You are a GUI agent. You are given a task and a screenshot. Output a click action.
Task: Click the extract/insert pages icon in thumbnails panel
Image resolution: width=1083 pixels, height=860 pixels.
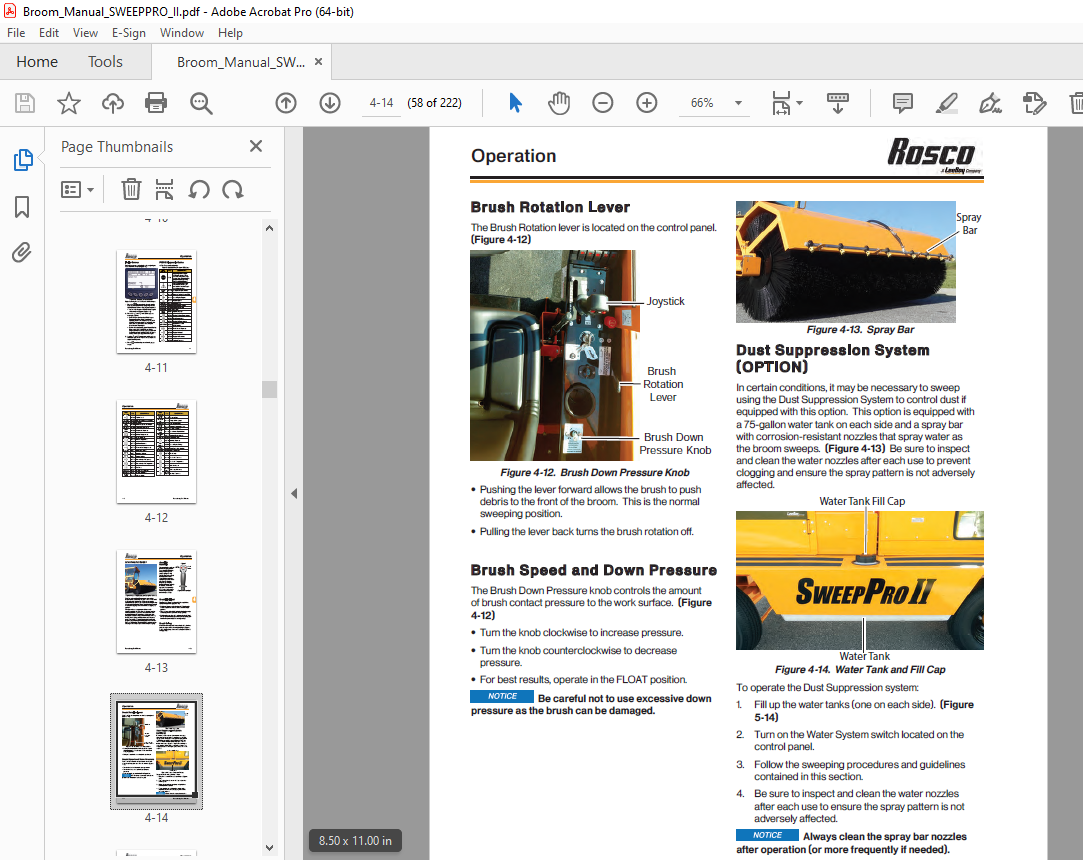click(x=164, y=189)
